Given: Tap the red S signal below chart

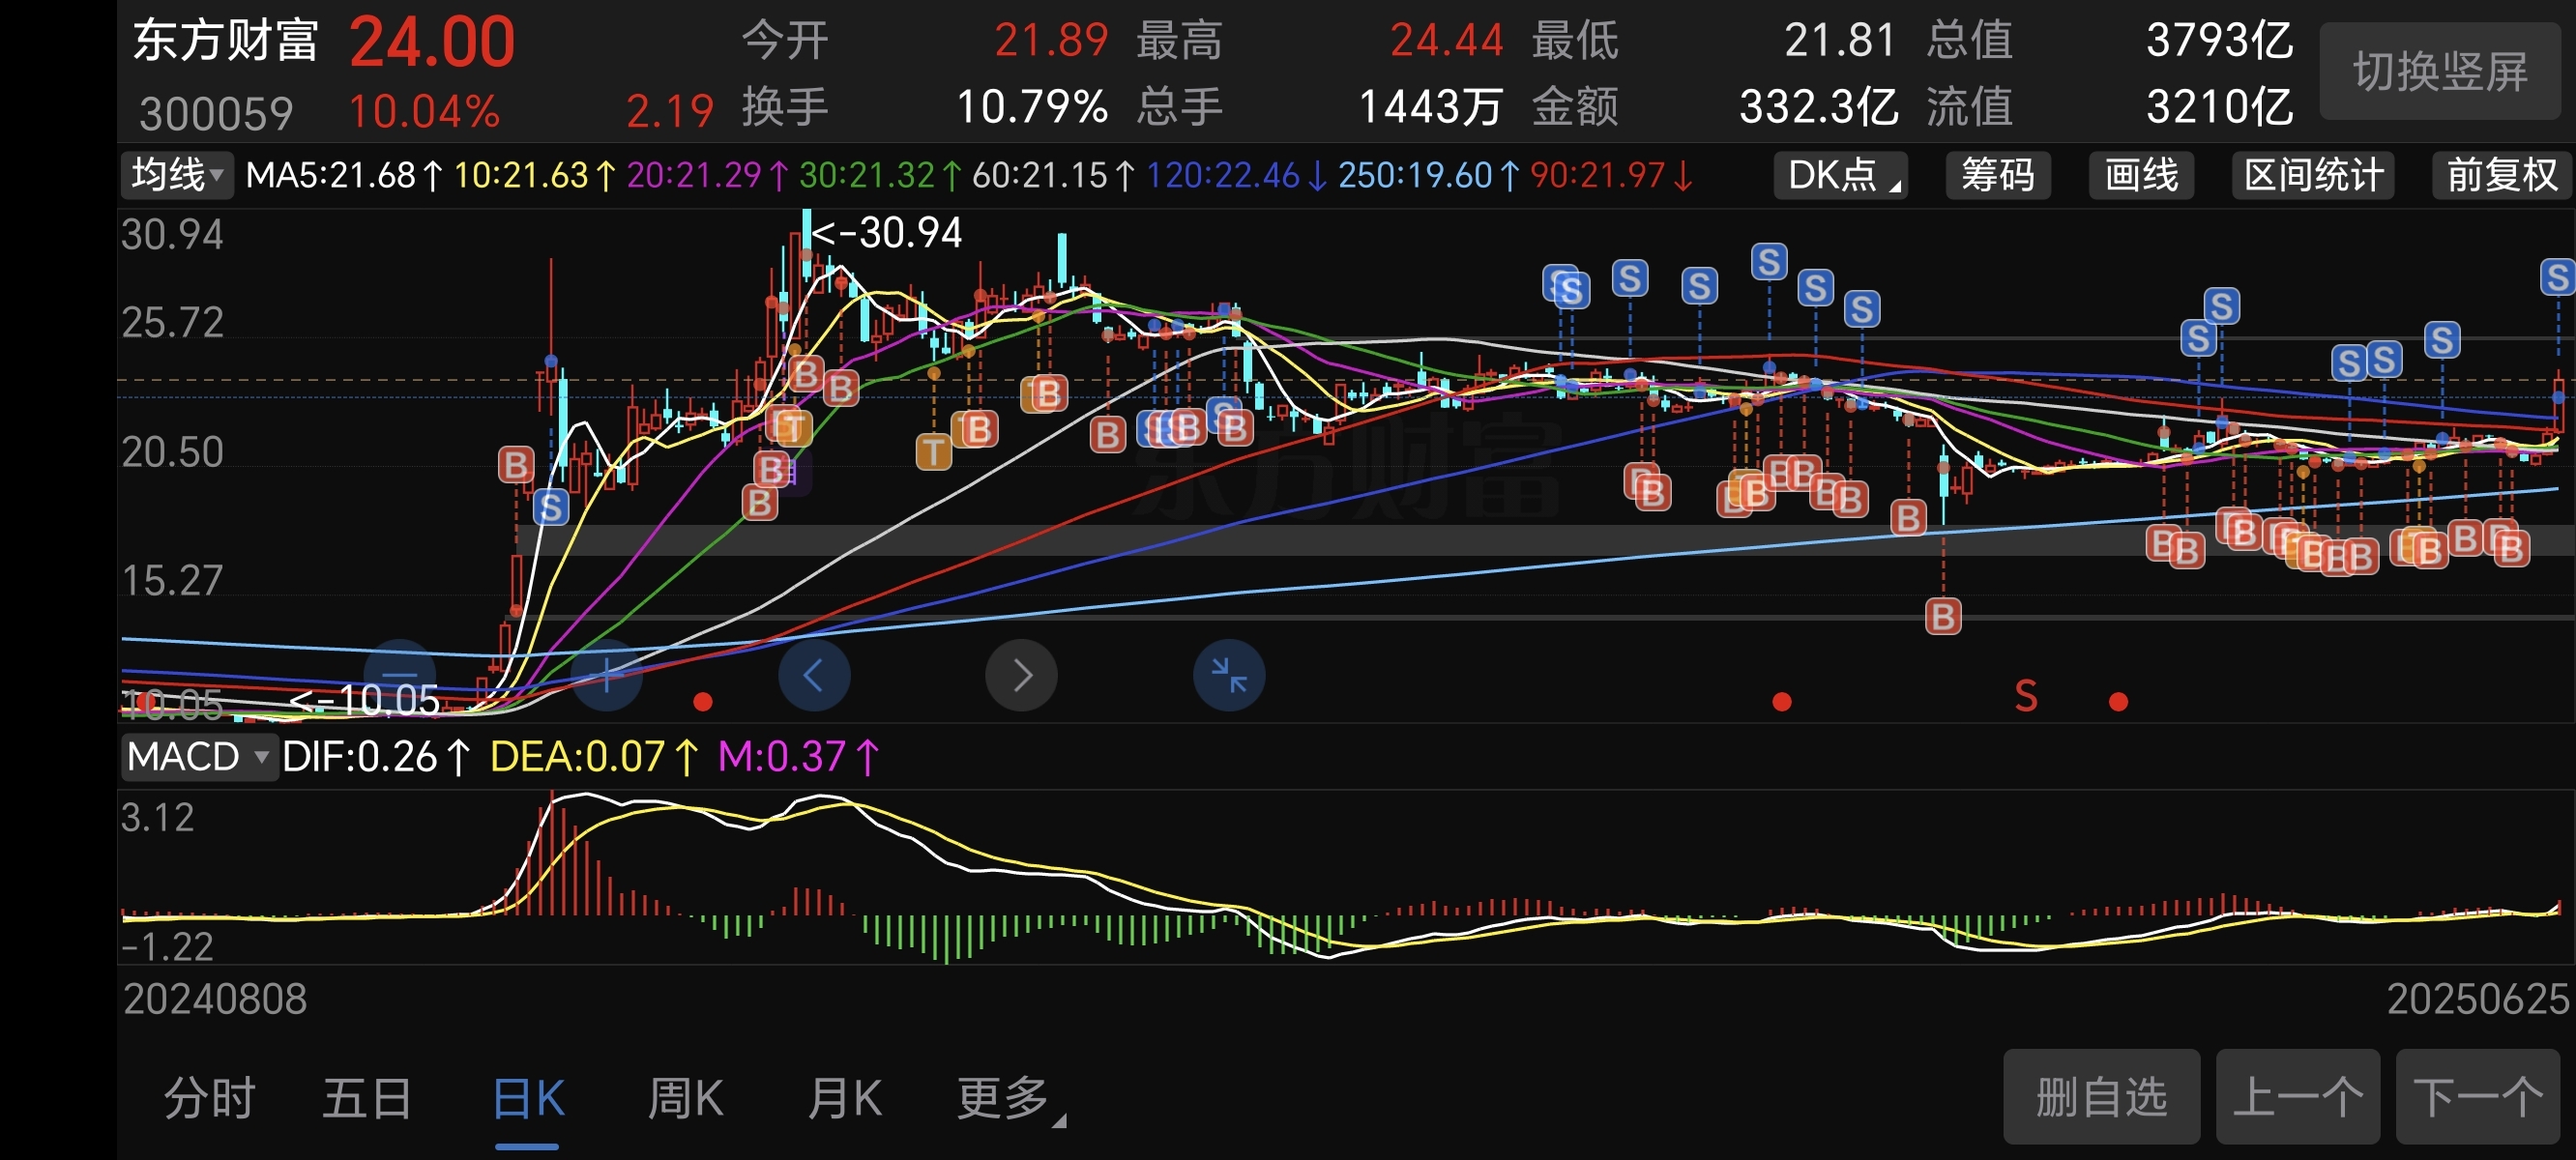Looking at the screenshot, I should pyautogui.click(x=2026, y=696).
